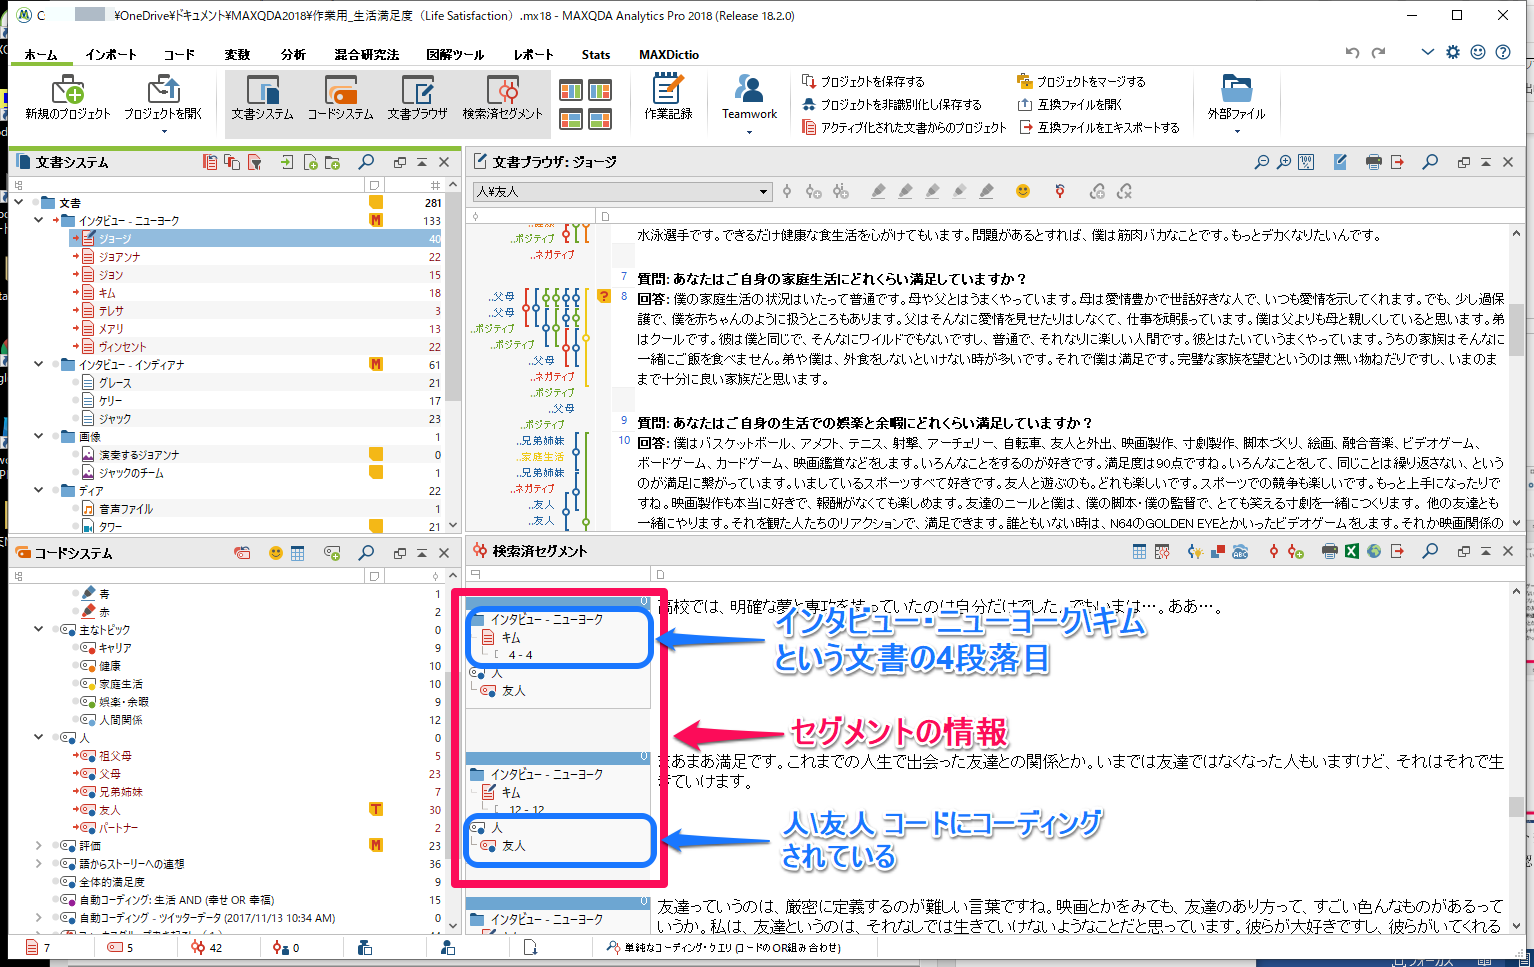Viewport: 1534px width, 967px height.
Task: Click the search magnifier in コードシステム panel
Action: (366, 553)
